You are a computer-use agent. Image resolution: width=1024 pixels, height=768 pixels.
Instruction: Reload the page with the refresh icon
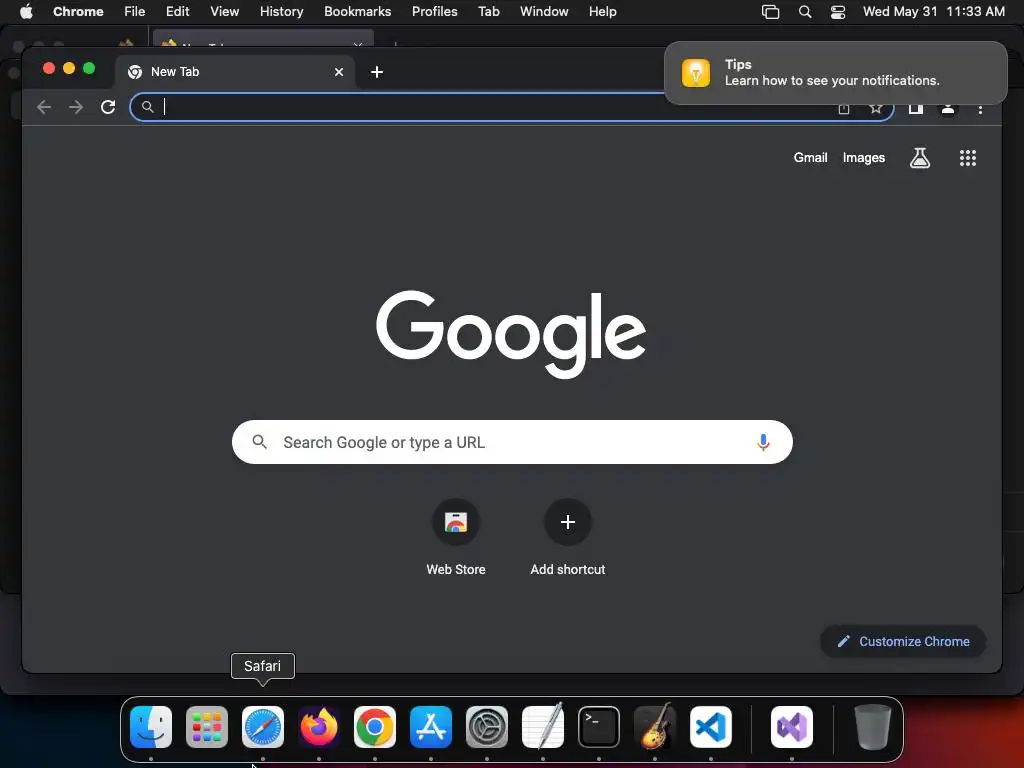(108, 107)
